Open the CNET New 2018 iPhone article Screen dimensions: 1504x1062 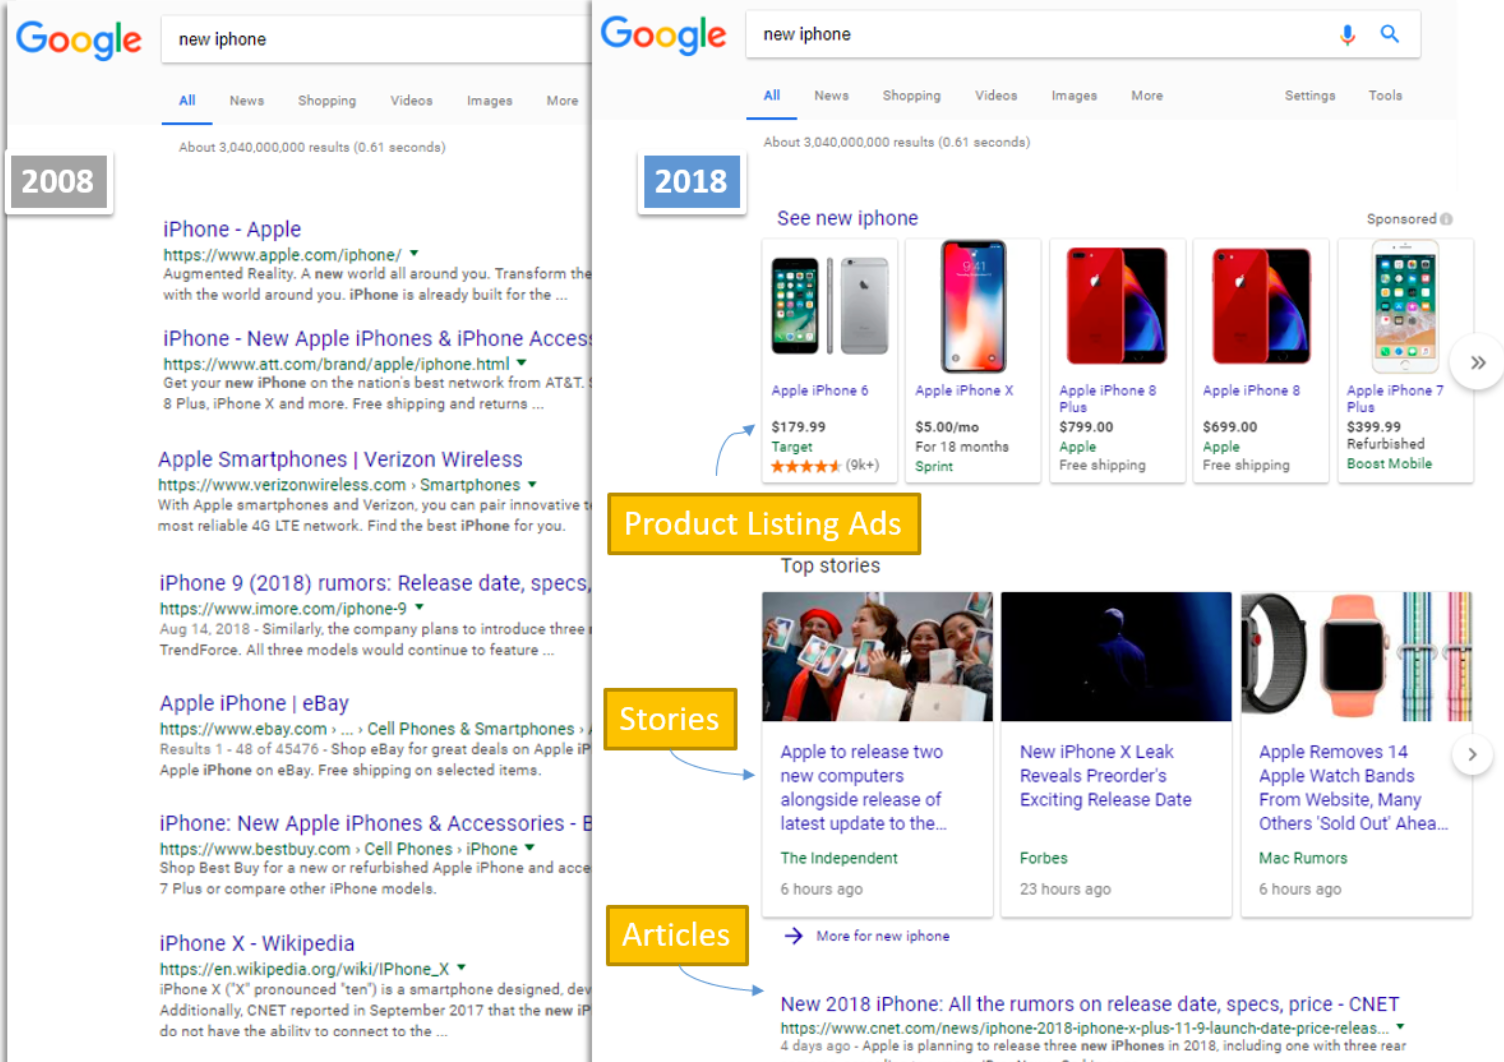[1090, 1004]
